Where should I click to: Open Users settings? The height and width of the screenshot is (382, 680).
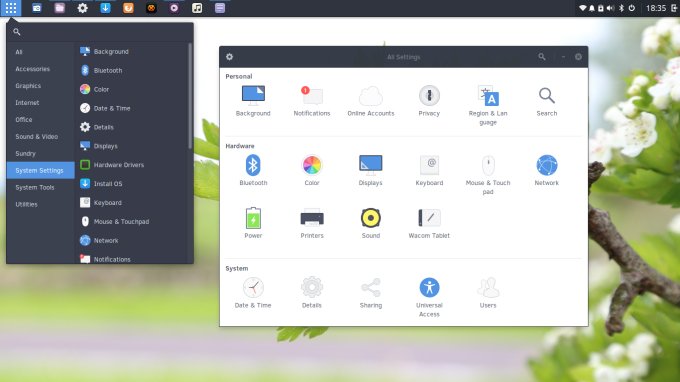click(x=488, y=293)
